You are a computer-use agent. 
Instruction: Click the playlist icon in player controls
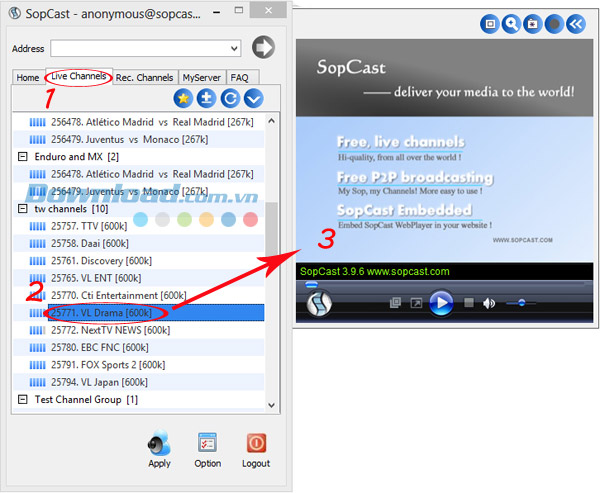coord(395,303)
